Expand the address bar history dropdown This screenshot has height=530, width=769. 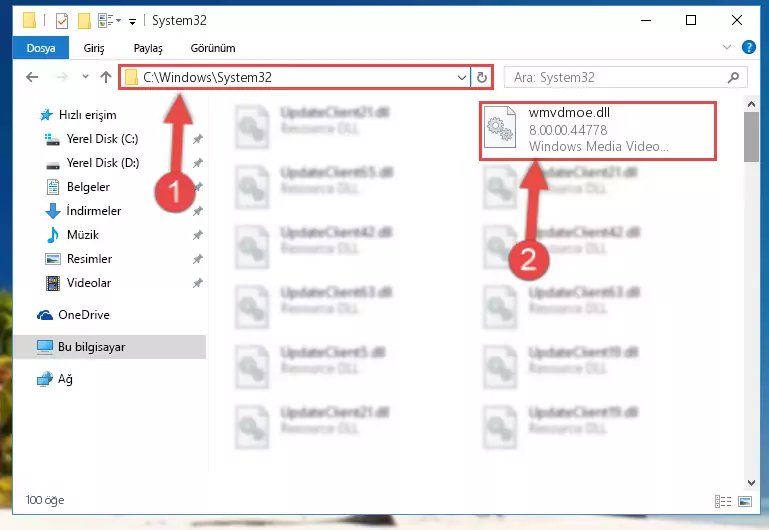point(461,77)
